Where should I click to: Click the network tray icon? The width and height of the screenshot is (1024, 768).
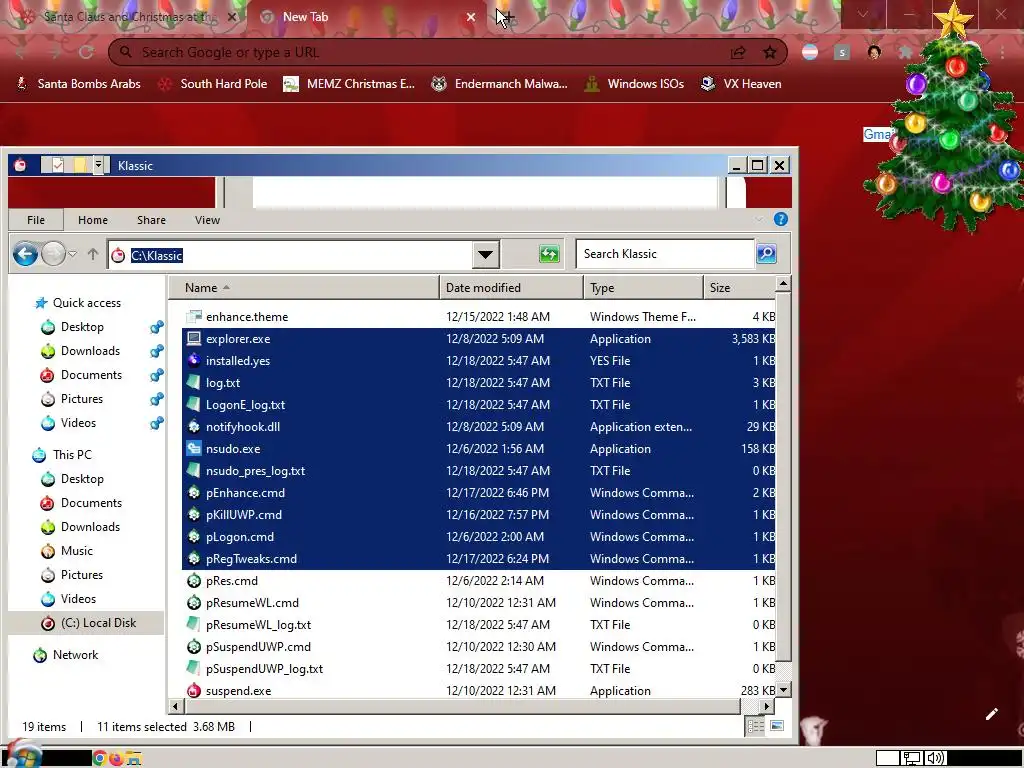click(x=912, y=758)
